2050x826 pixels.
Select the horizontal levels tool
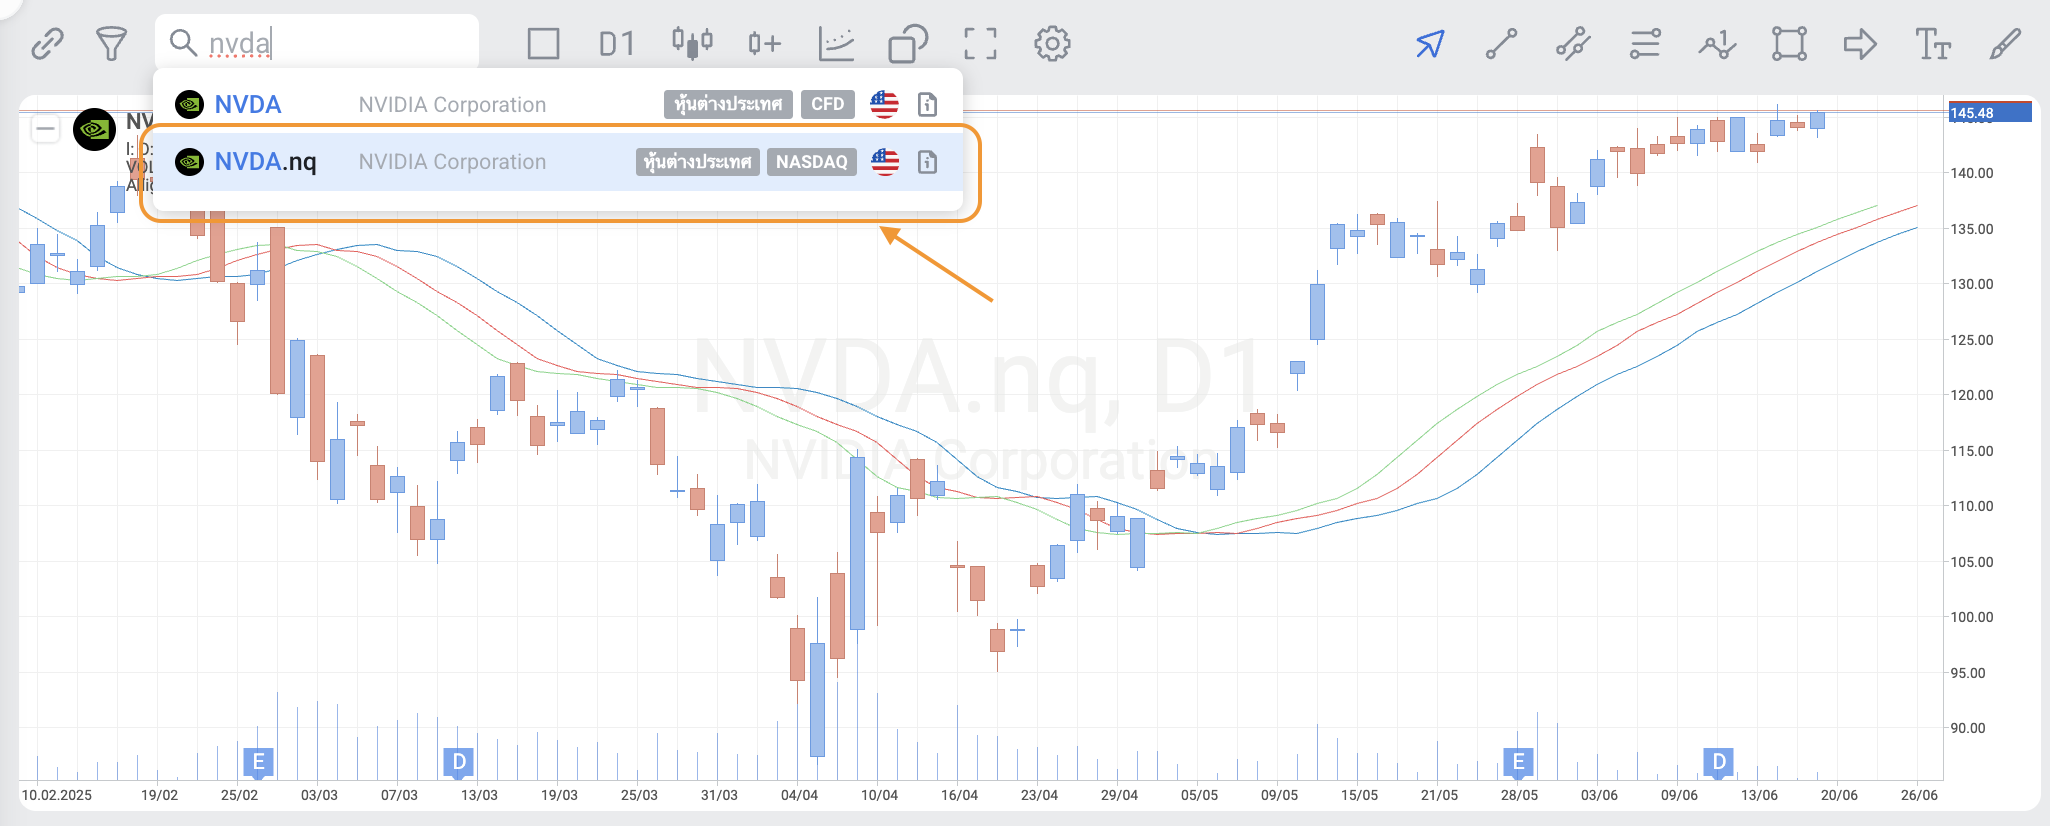click(1645, 44)
